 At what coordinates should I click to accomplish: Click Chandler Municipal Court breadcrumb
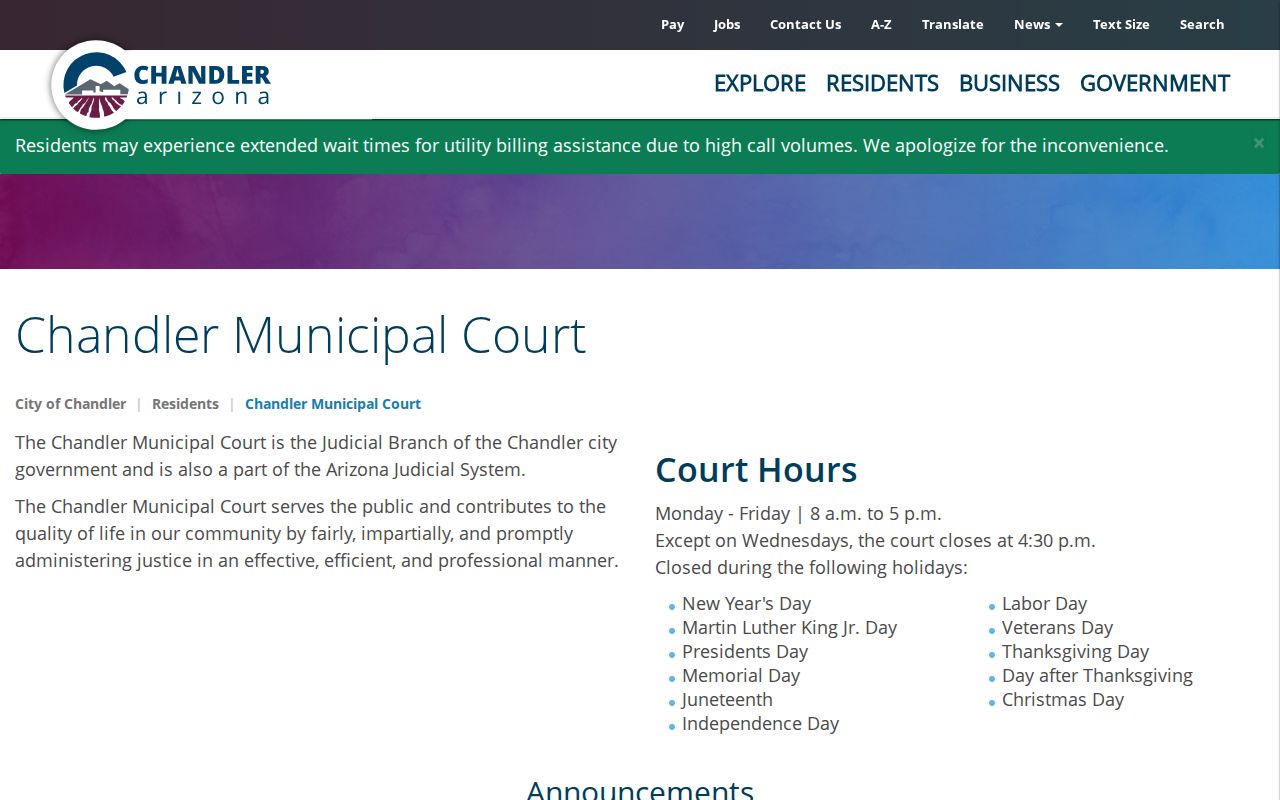pos(333,404)
